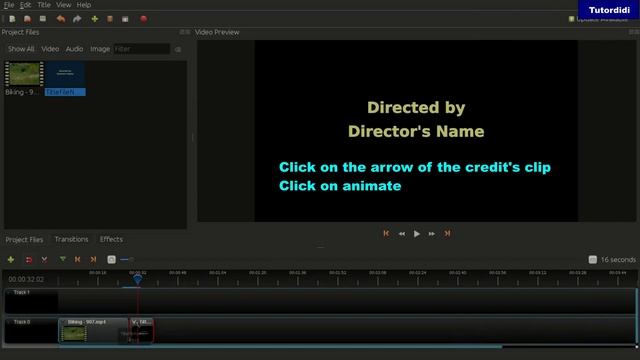
Task: Add a marker at the playhead
Action: 62,259
